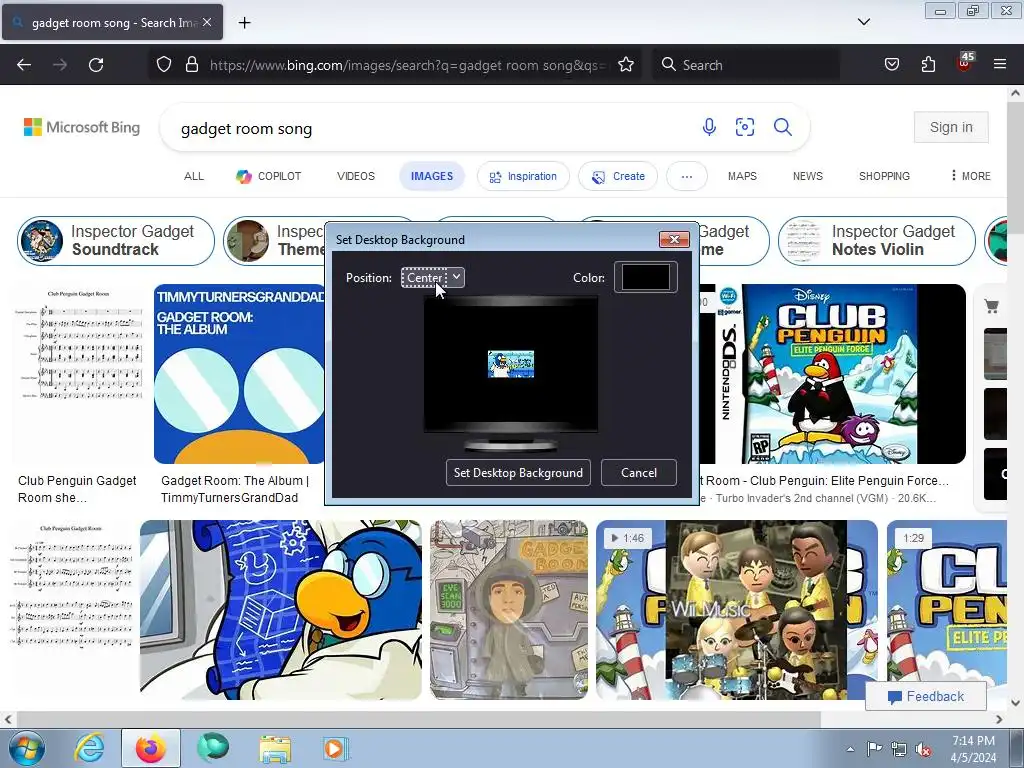Expand the MORE menu
This screenshot has height=768, width=1024.
coord(971,176)
